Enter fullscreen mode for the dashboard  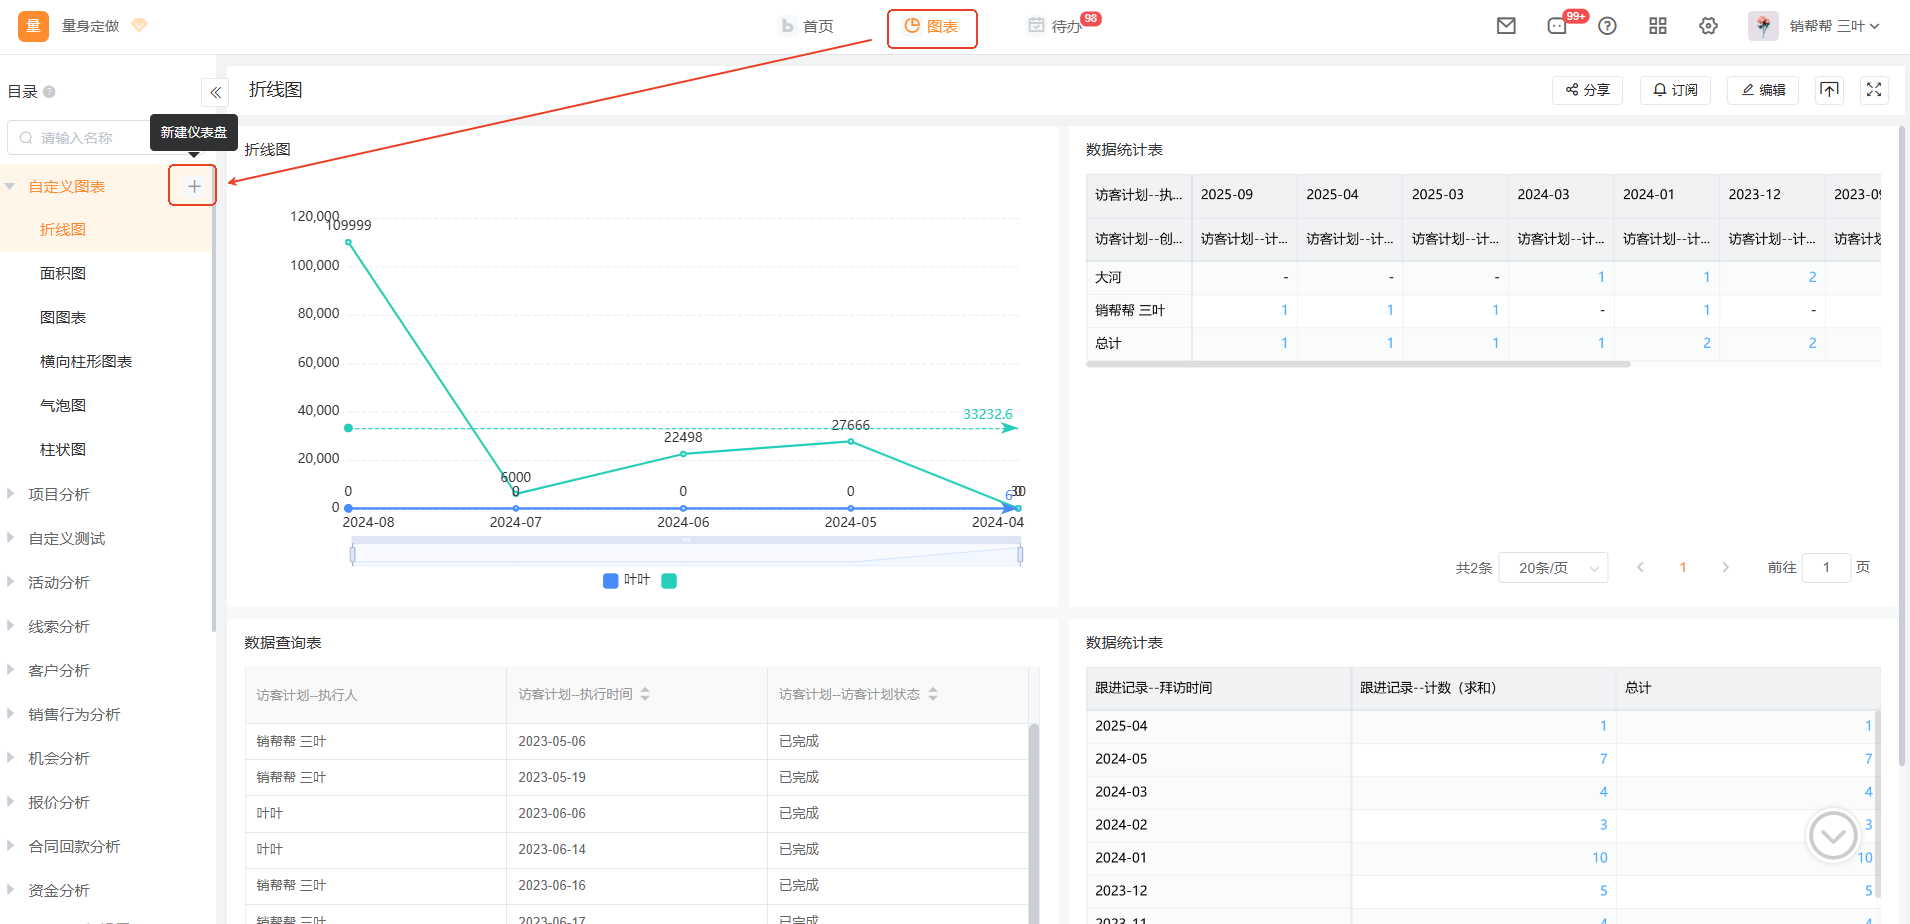click(1874, 90)
